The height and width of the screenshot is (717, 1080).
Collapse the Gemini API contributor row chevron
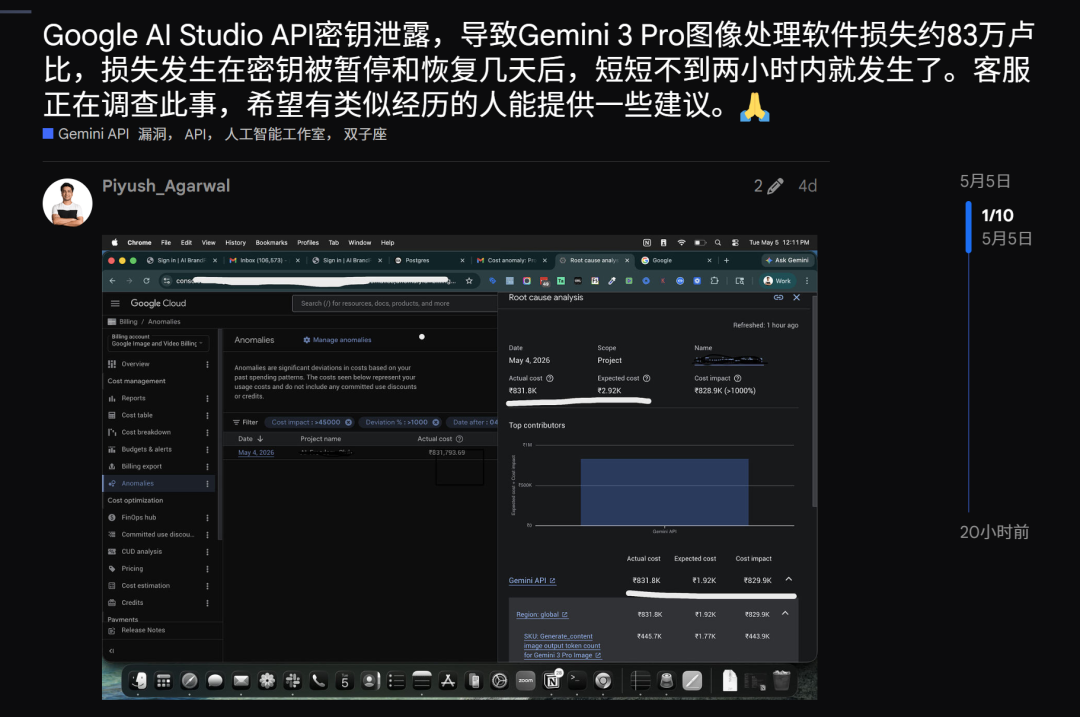[x=789, y=579]
